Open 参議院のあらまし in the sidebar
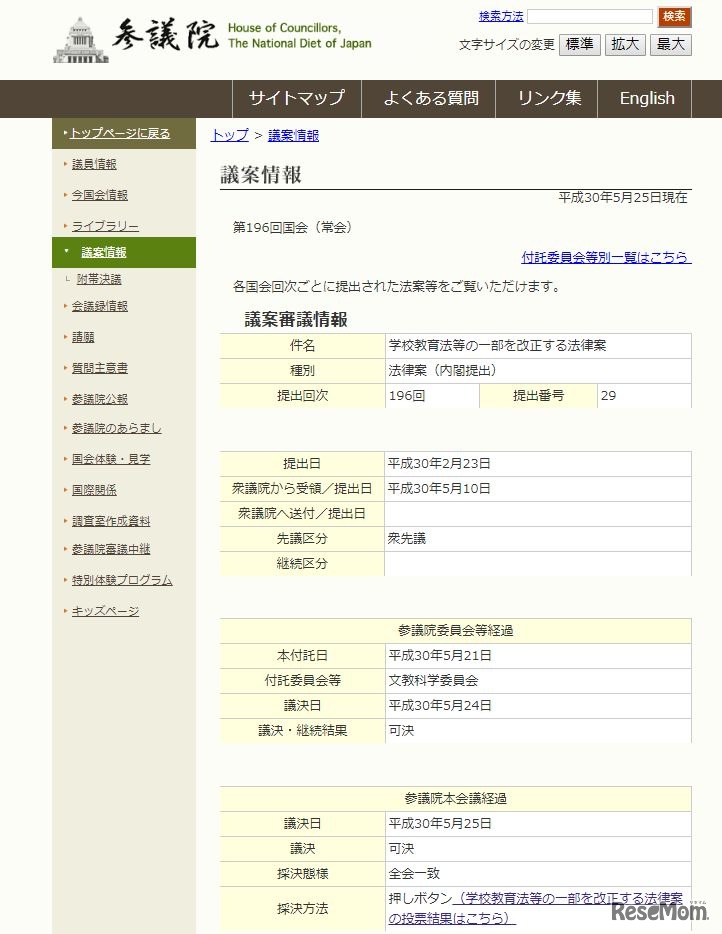This screenshot has height=934, width=722. [116, 428]
